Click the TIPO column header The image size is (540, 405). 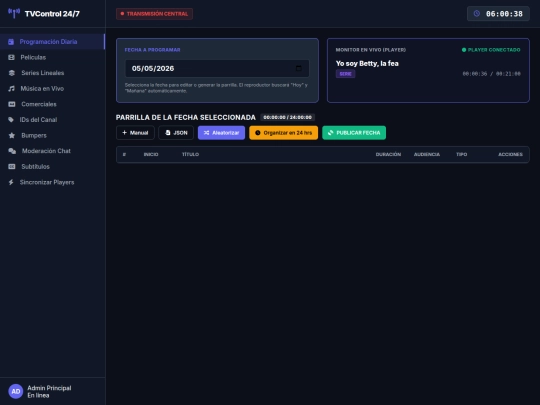[461, 154]
